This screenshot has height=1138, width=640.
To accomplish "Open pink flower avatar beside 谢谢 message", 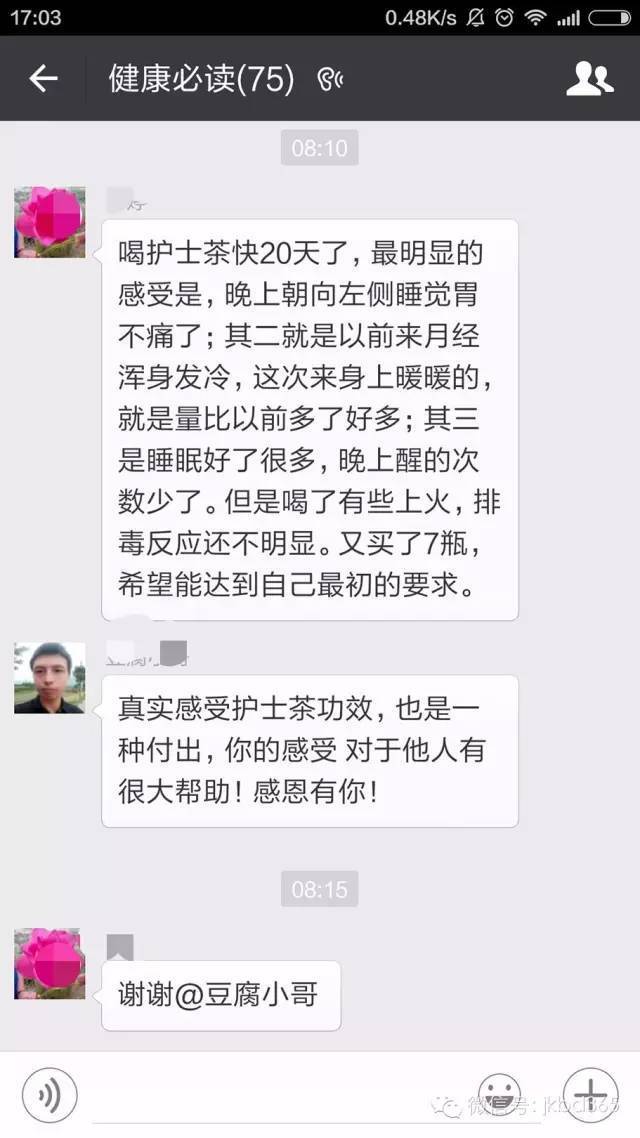I will point(49,964).
